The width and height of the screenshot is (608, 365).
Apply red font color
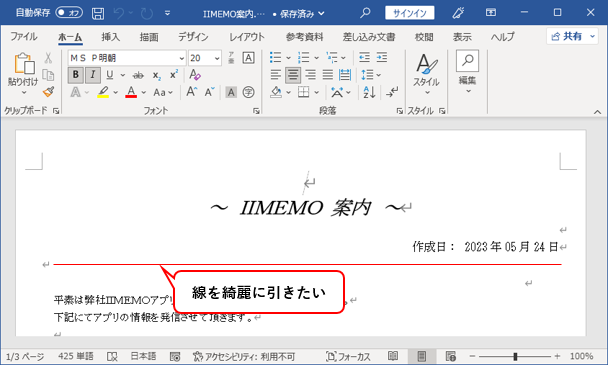(x=131, y=92)
